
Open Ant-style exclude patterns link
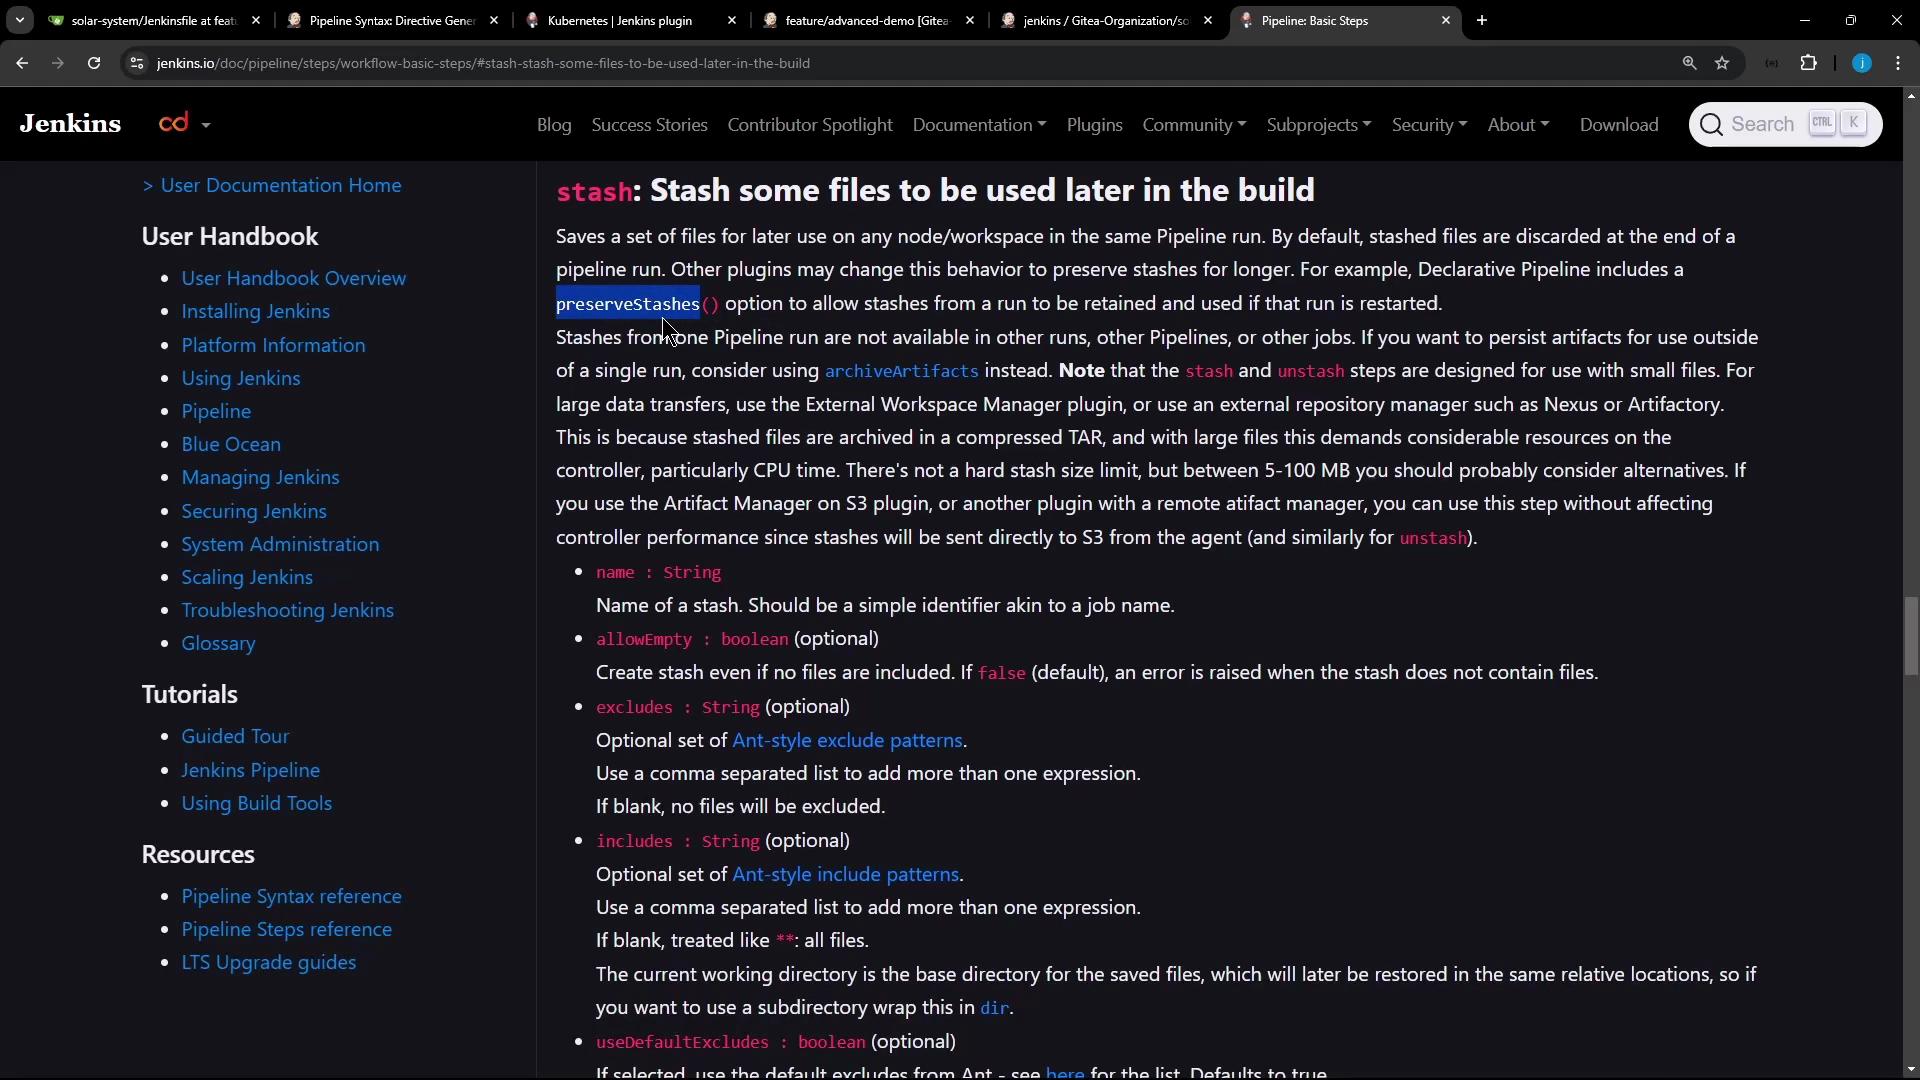coord(847,740)
